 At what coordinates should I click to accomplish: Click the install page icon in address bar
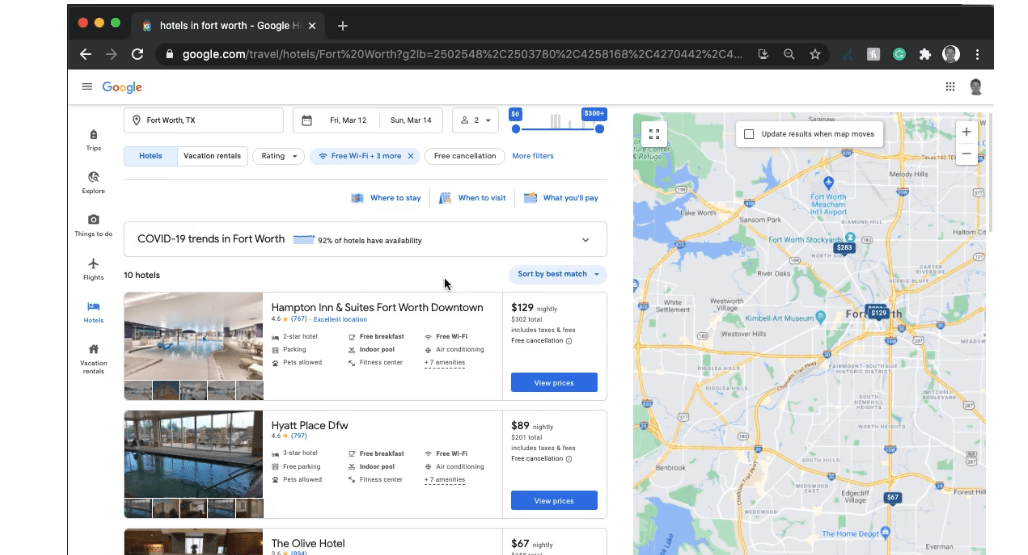point(763,54)
